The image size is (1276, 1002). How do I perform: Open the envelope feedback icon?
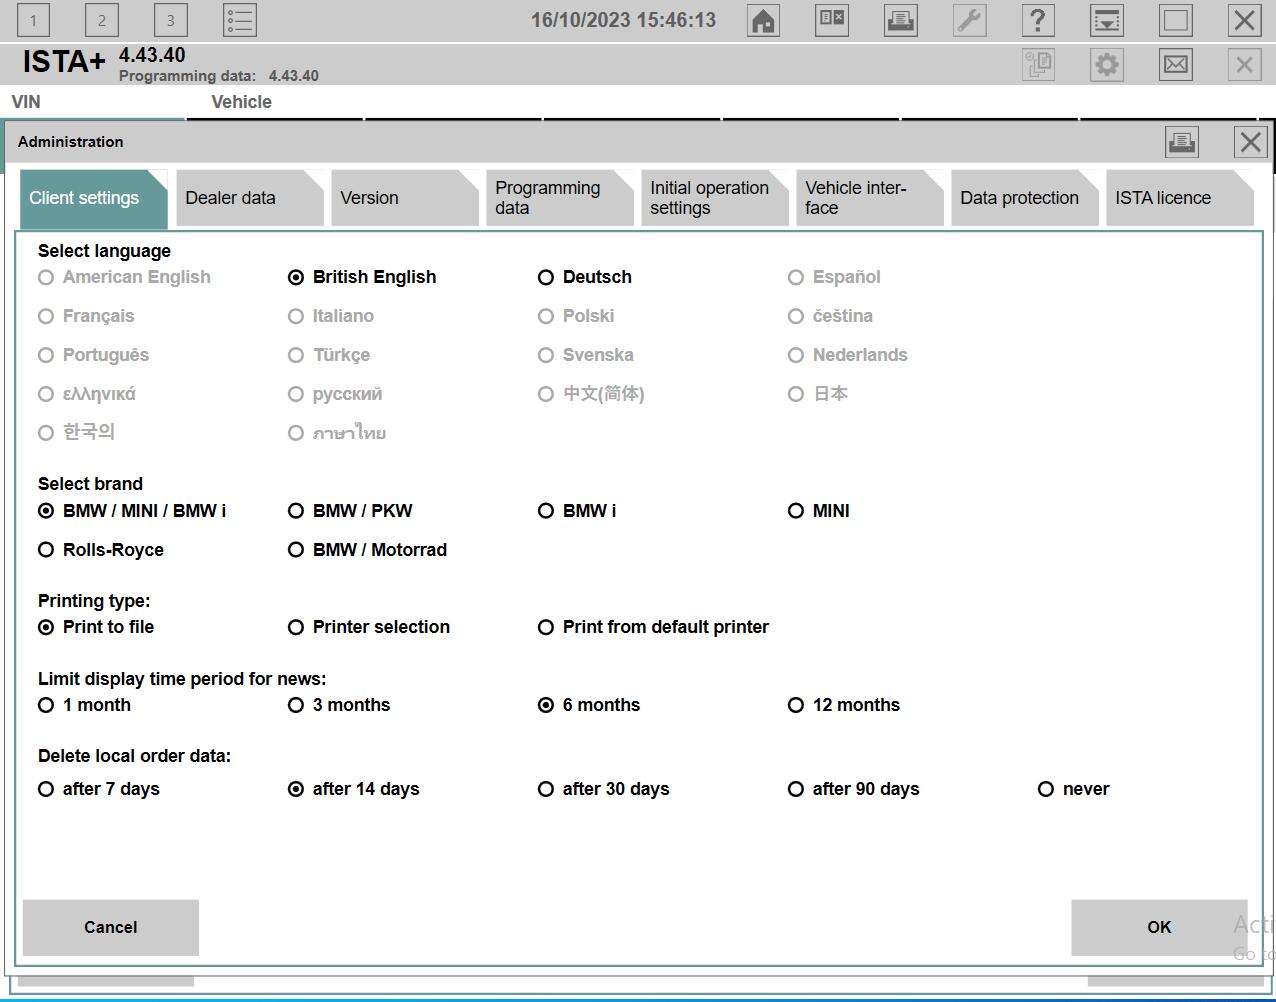click(1176, 65)
